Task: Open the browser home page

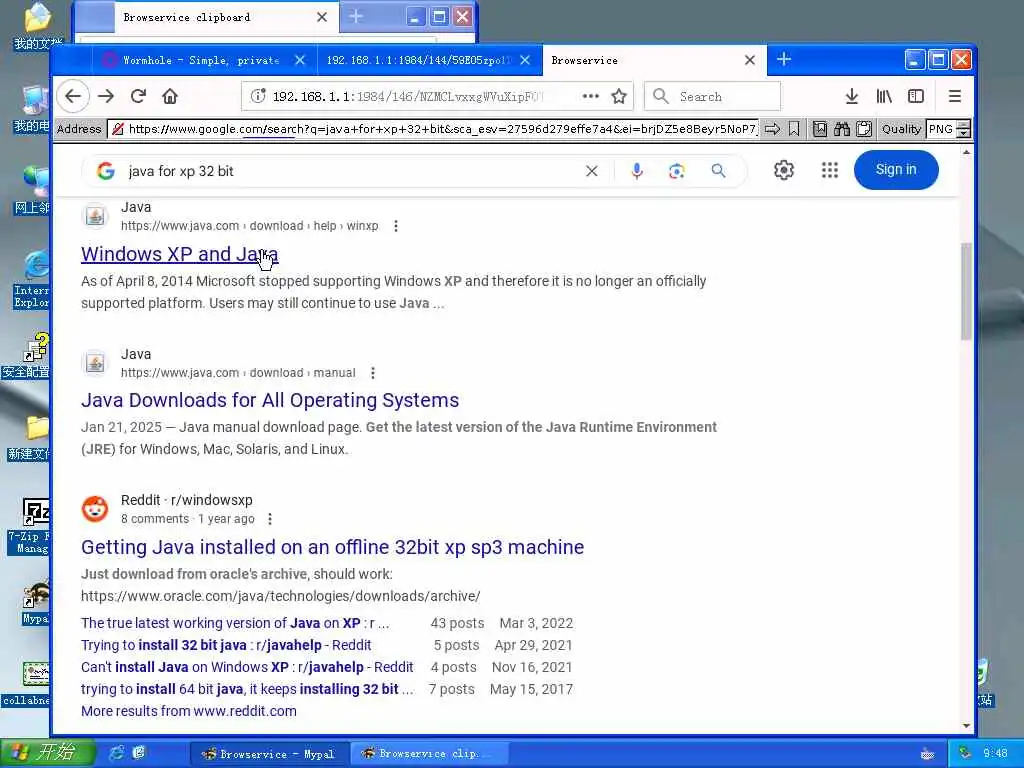Action: 170,97
